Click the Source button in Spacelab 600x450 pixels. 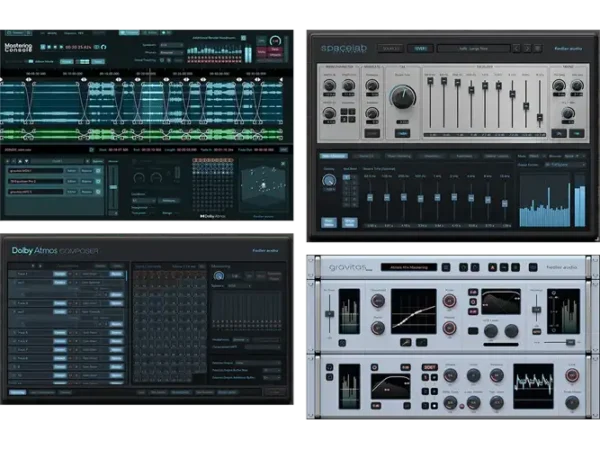(x=391, y=49)
